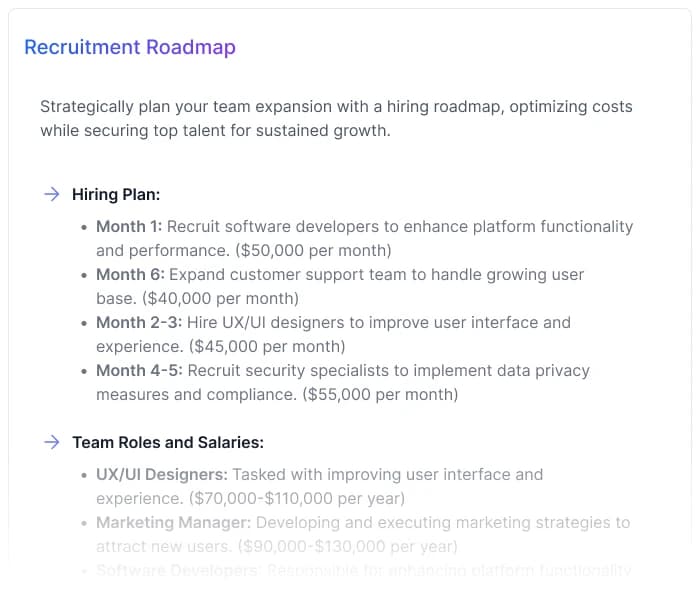This screenshot has height=600, width=700.
Task: Click the $40,000 per month figure
Action: click(x=221, y=298)
